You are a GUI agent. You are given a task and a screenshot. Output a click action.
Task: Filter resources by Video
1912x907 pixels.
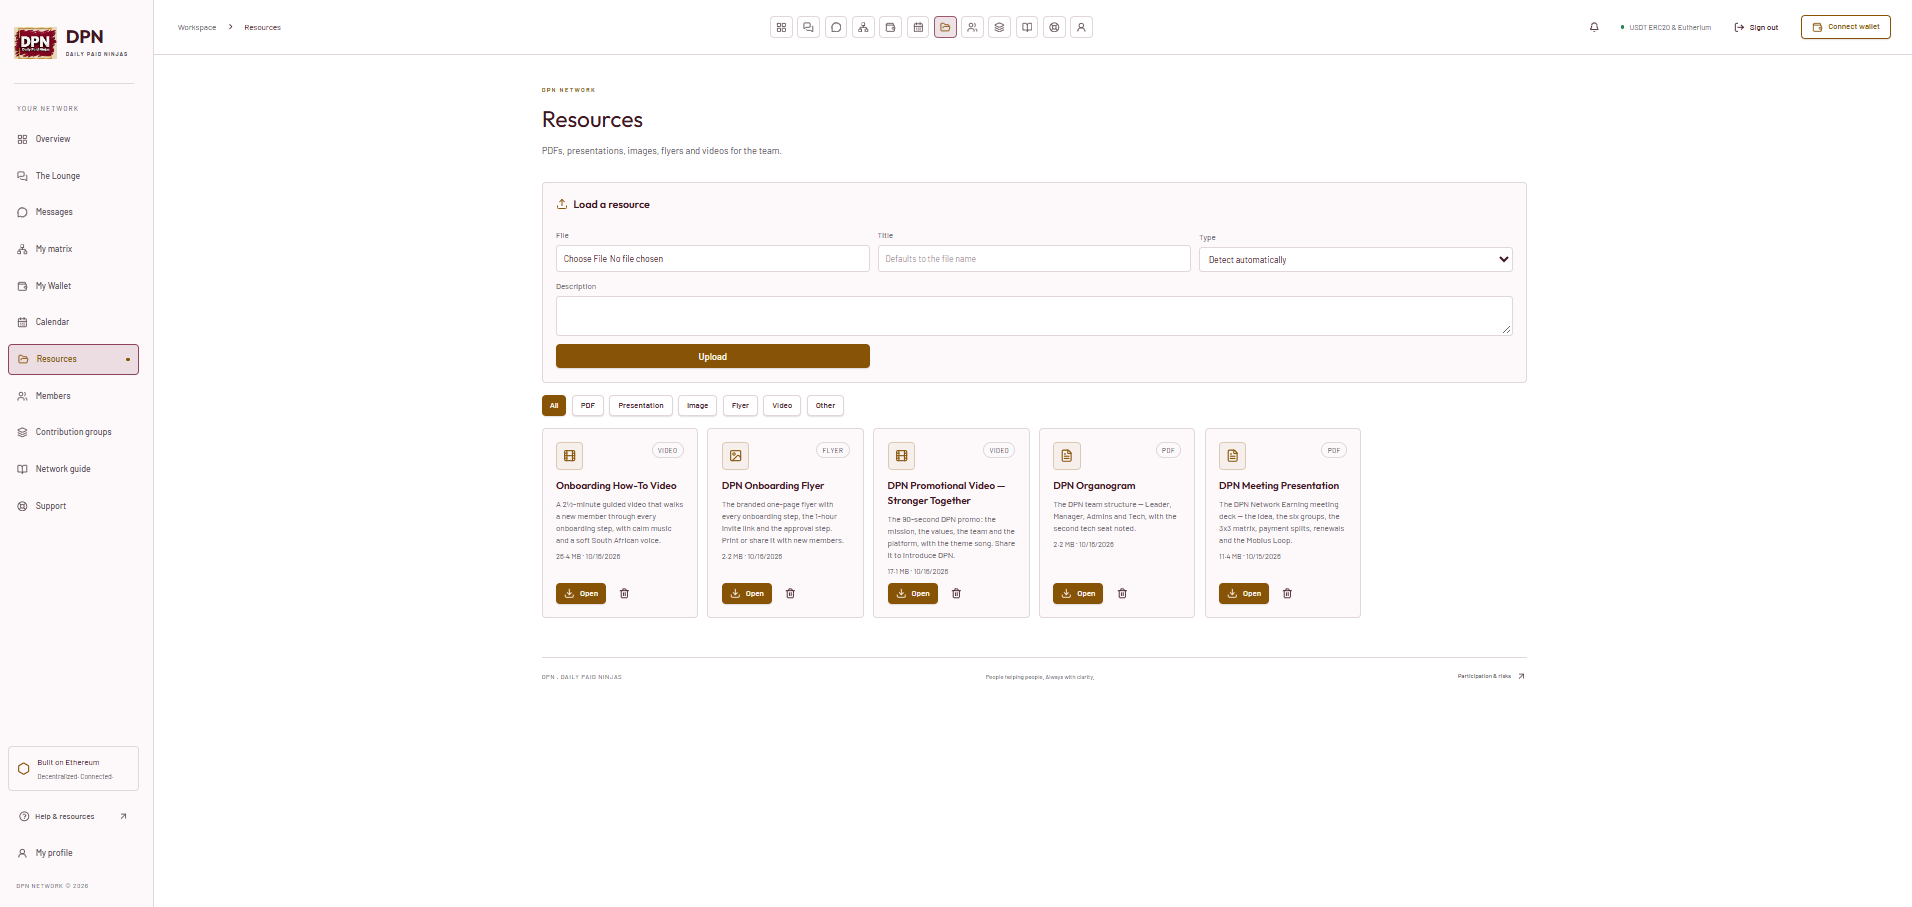coord(782,405)
